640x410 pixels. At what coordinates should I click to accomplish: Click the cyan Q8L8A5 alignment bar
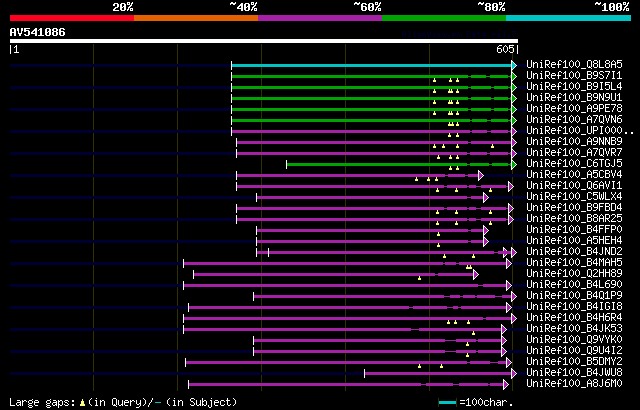coord(371,65)
